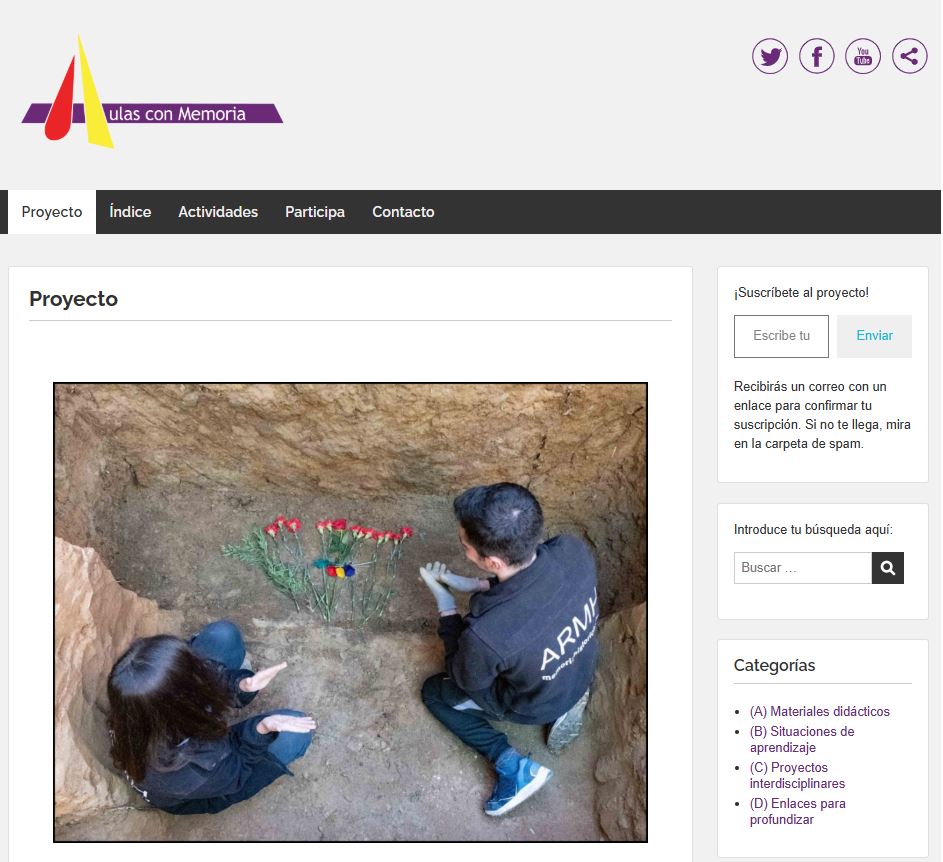Go to the Actividades menu item
Screen dimensions: 943x862
click(x=218, y=212)
